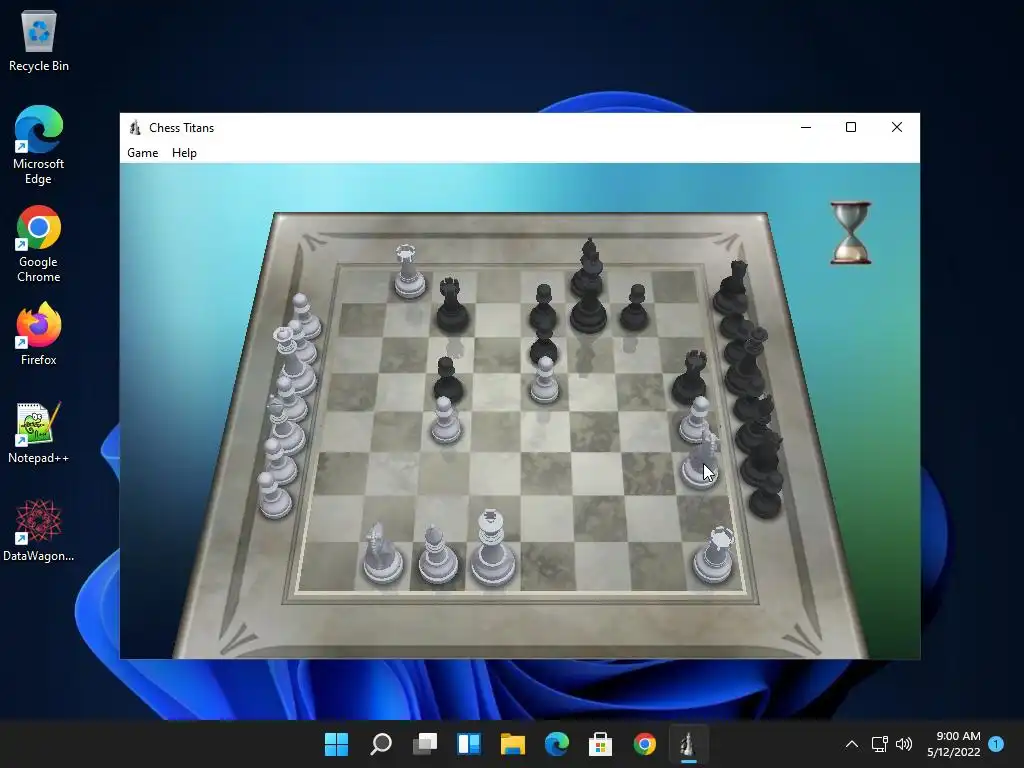Open the Help menu in Chess Titans
Image resolution: width=1024 pixels, height=768 pixels.
(184, 153)
